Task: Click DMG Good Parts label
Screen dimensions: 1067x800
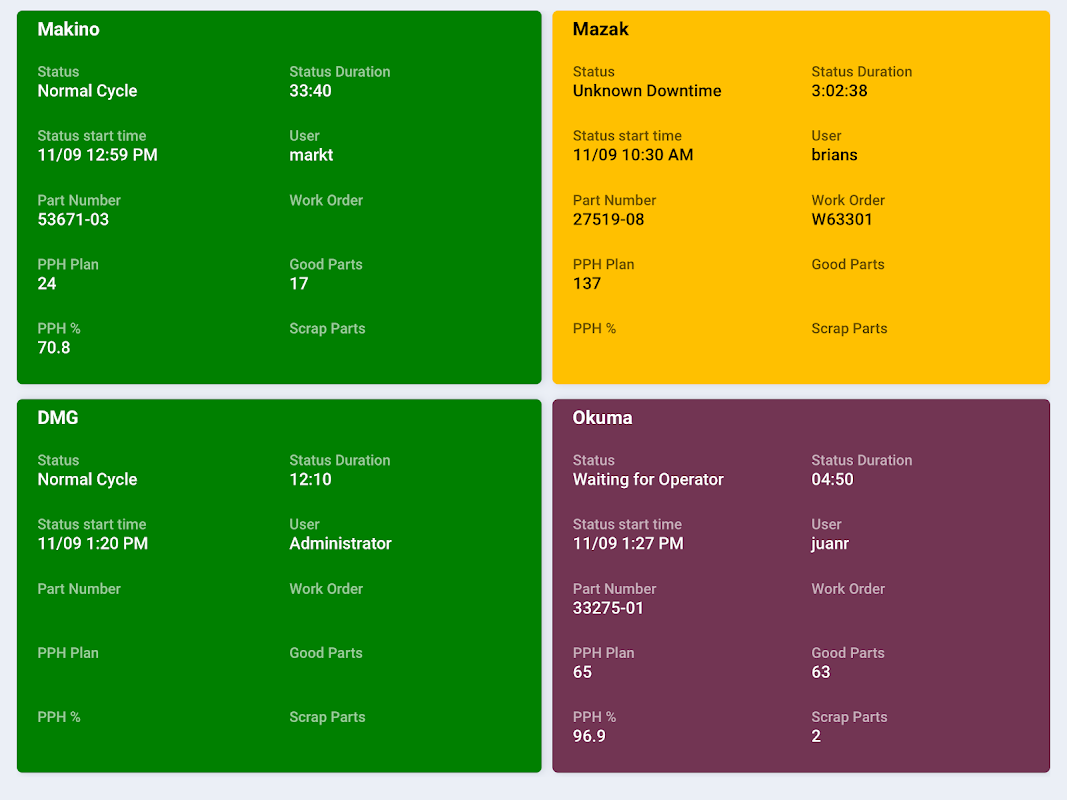Action: [x=326, y=653]
